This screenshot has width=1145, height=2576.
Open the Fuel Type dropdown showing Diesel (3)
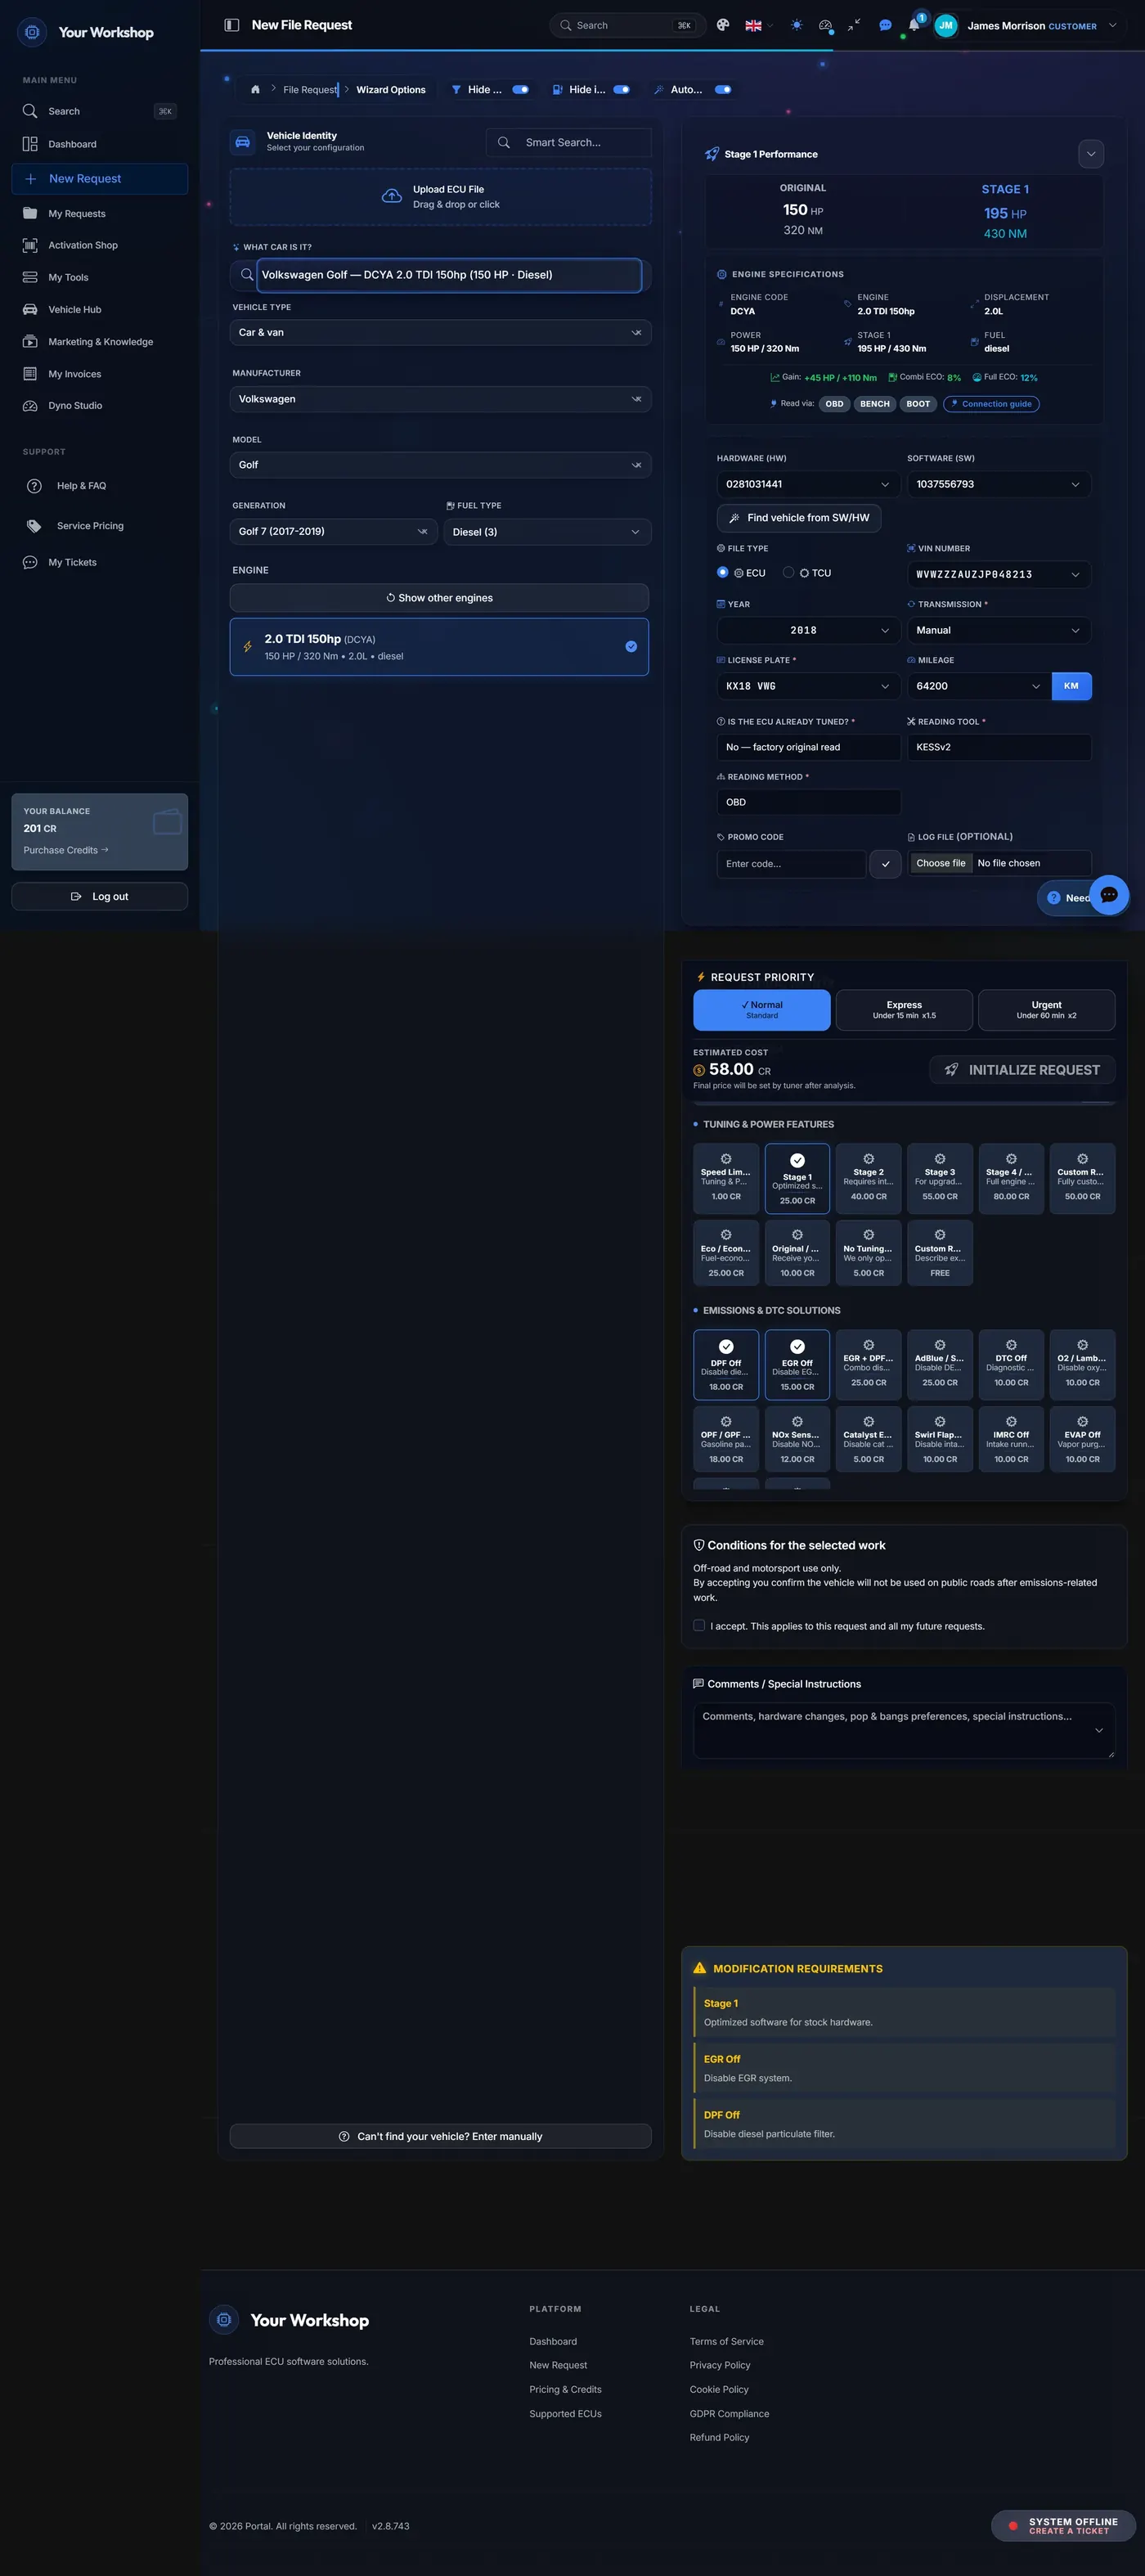[x=547, y=532]
